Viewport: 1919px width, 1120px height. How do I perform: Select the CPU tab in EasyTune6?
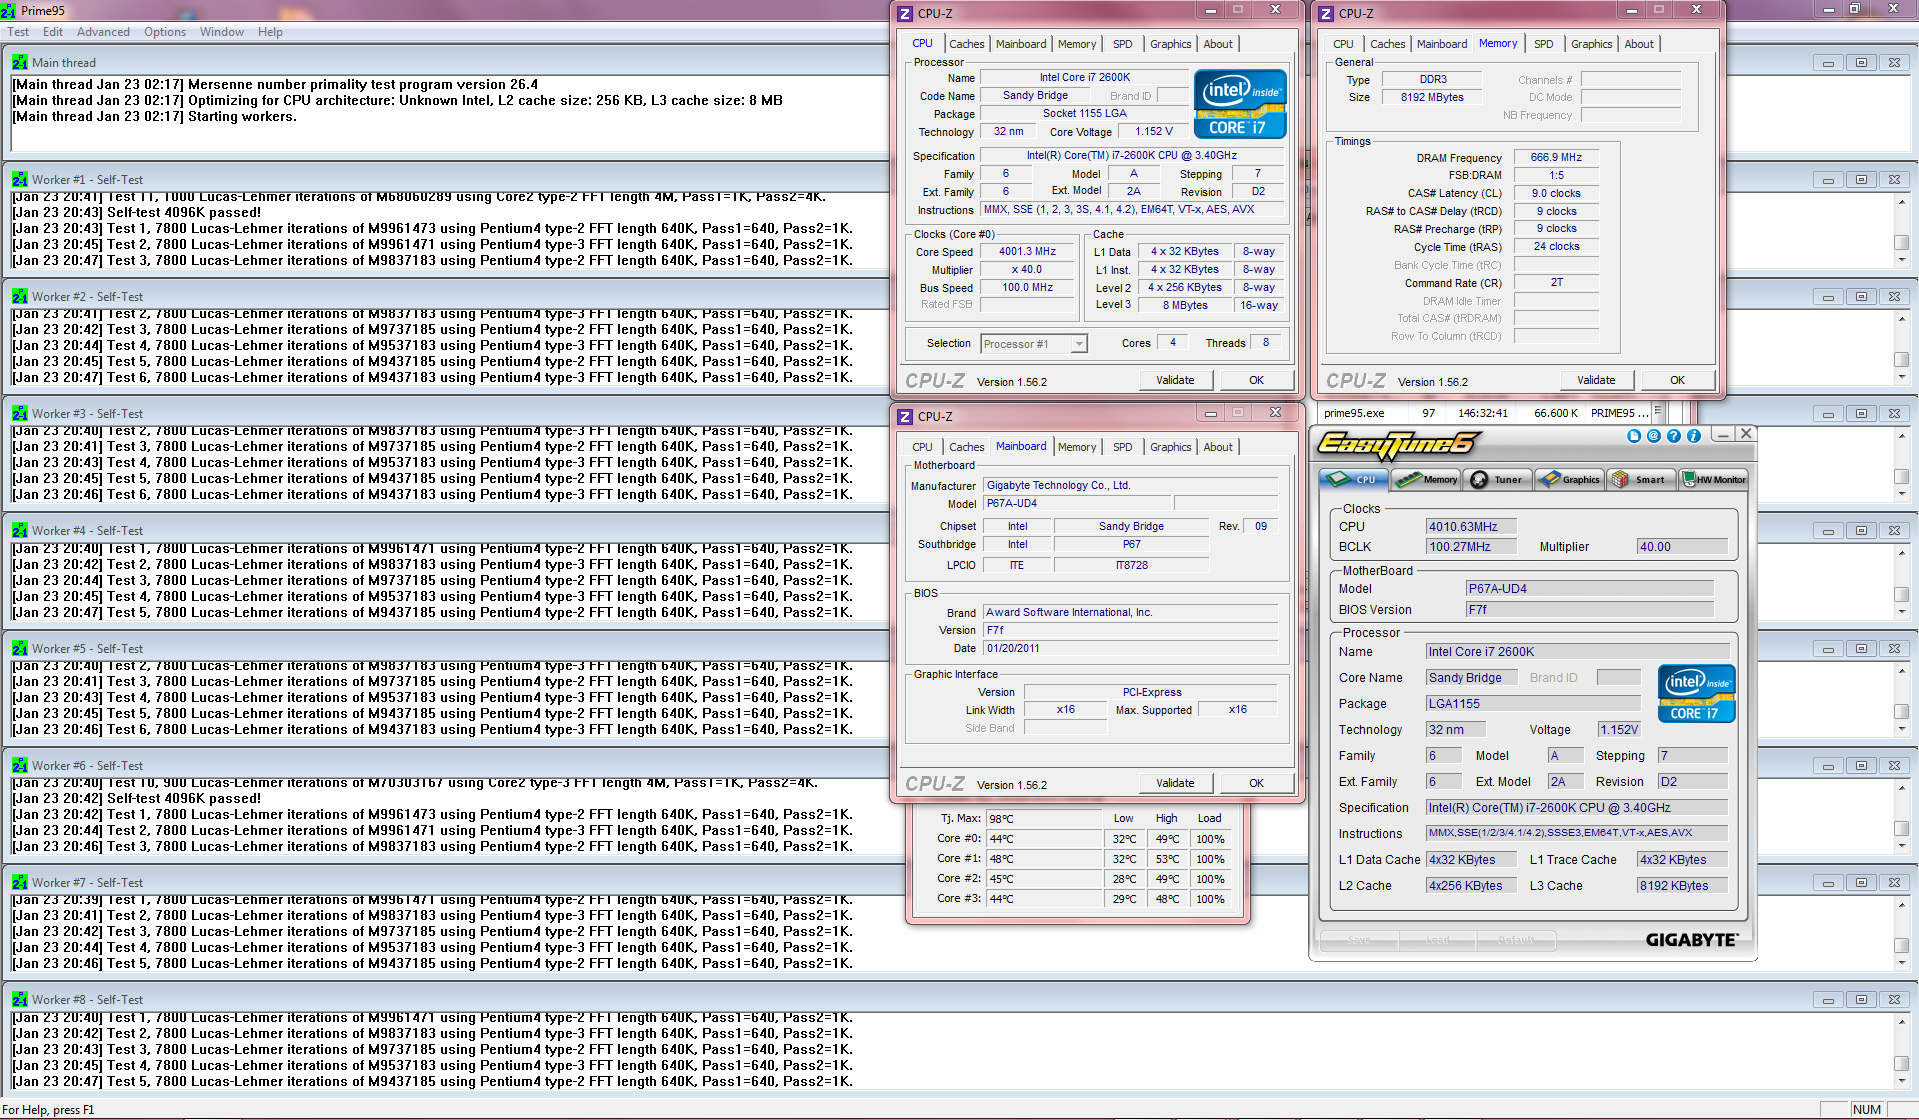(x=1354, y=480)
